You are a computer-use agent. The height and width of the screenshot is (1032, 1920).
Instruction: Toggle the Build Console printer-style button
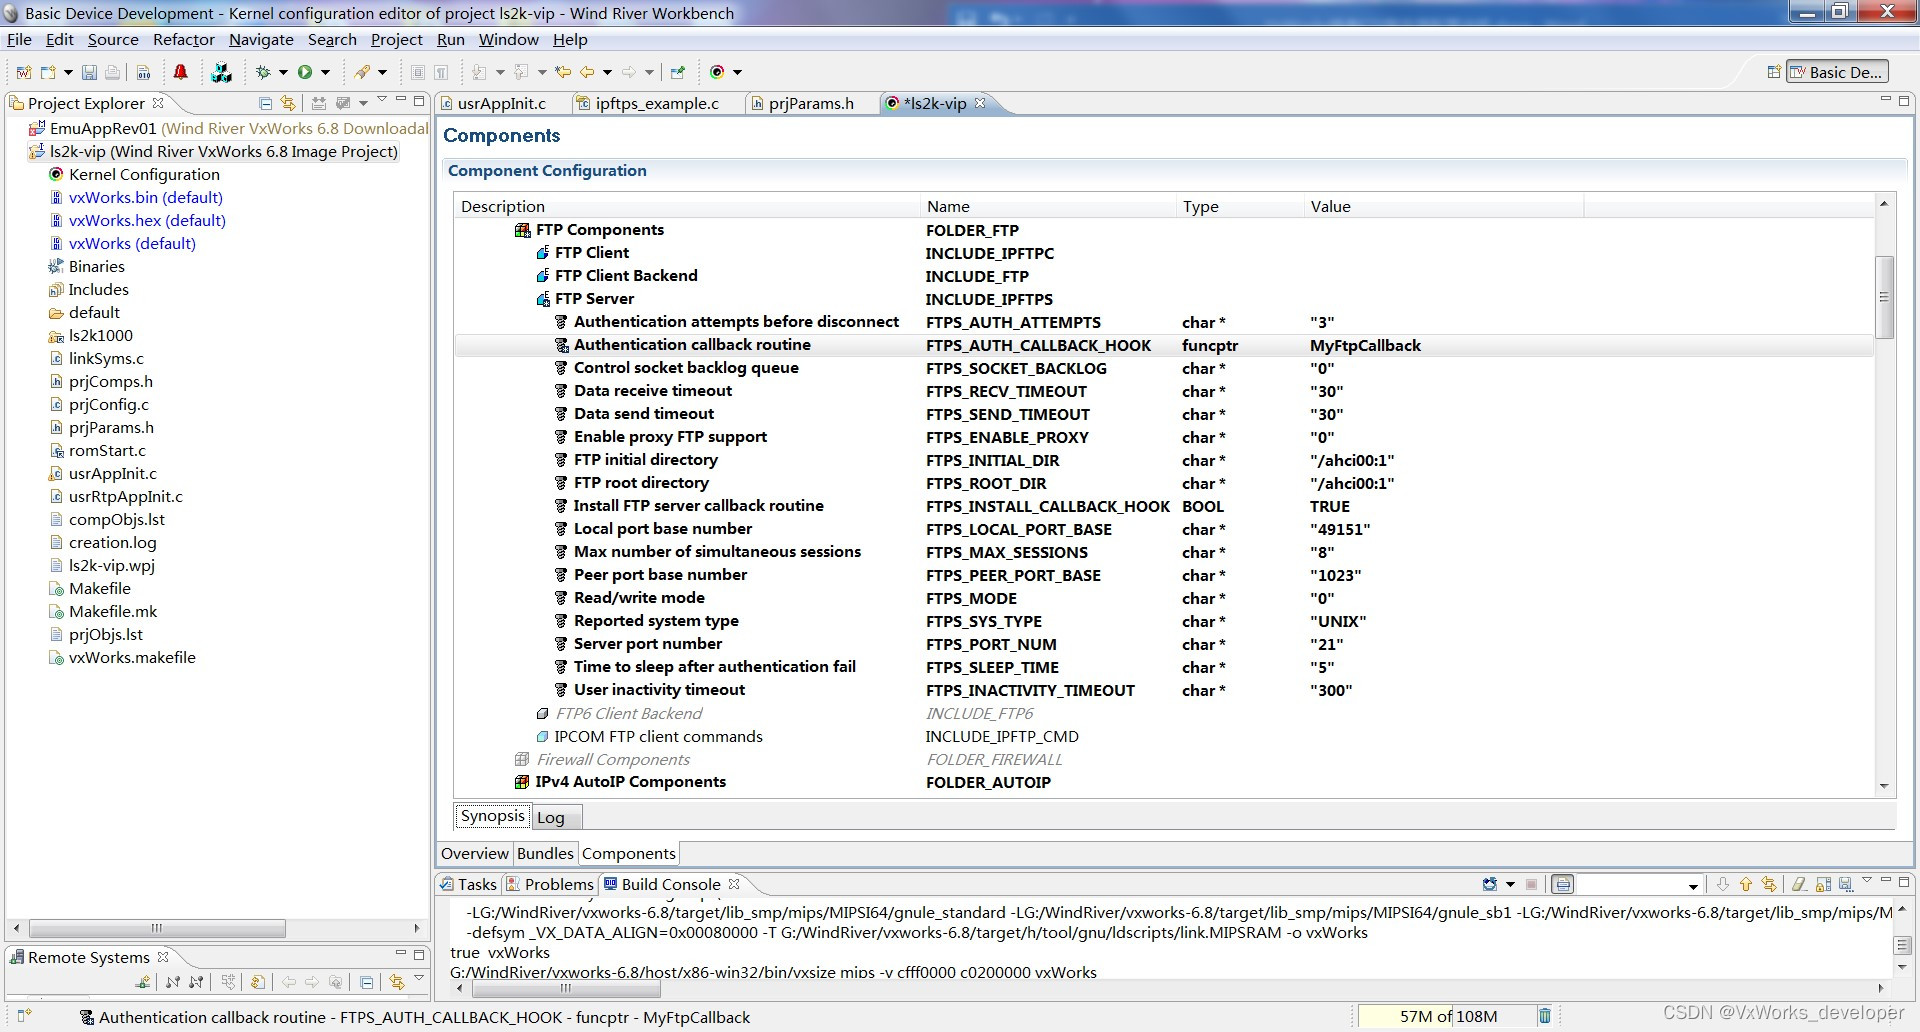pyautogui.click(x=1563, y=884)
